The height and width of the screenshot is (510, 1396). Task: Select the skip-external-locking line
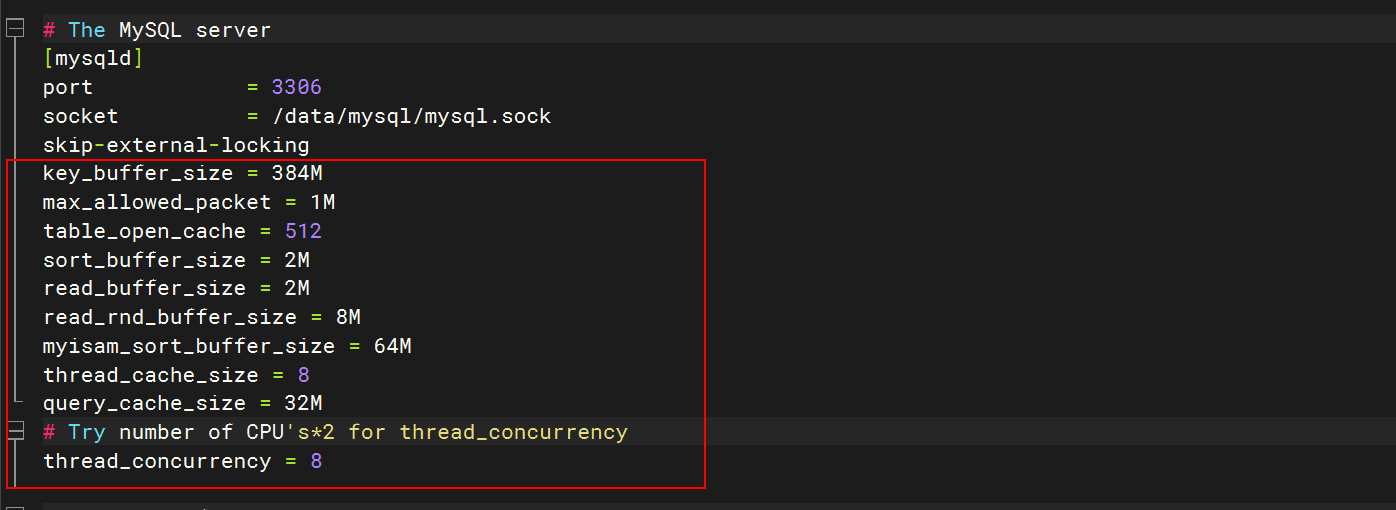pos(176,145)
